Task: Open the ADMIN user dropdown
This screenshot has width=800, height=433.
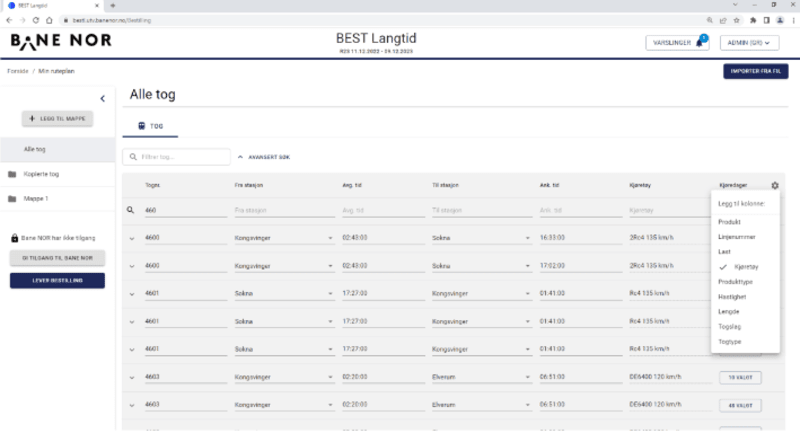Action: tap(749, 43)
